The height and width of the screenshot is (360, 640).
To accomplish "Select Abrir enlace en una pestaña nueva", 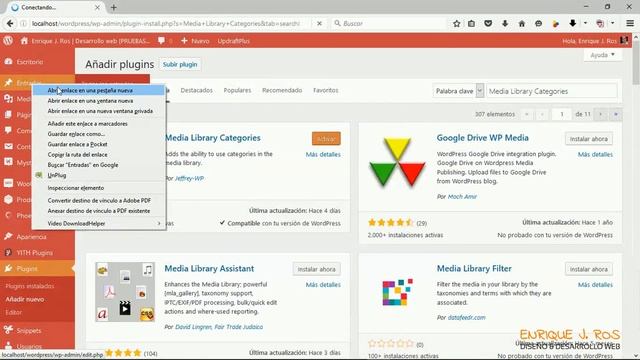I will (x=99, y=90).
